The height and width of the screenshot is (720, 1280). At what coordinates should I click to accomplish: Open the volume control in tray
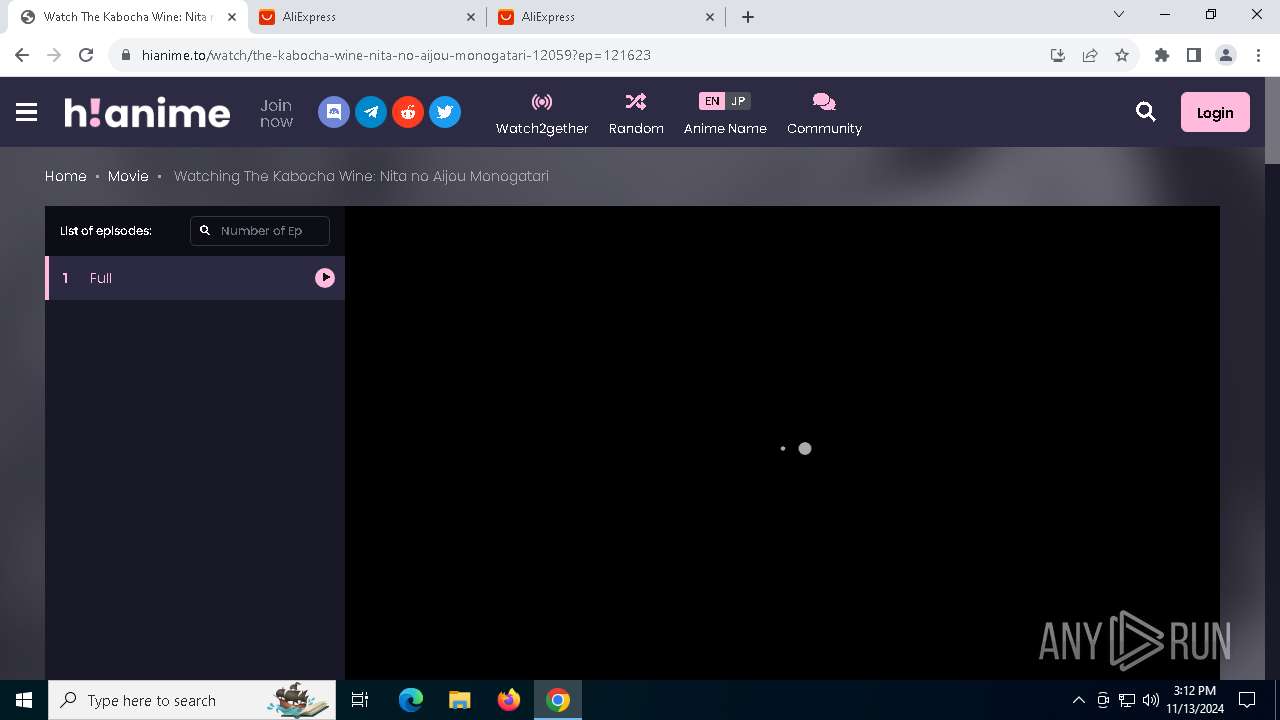tap(1151, 700)
